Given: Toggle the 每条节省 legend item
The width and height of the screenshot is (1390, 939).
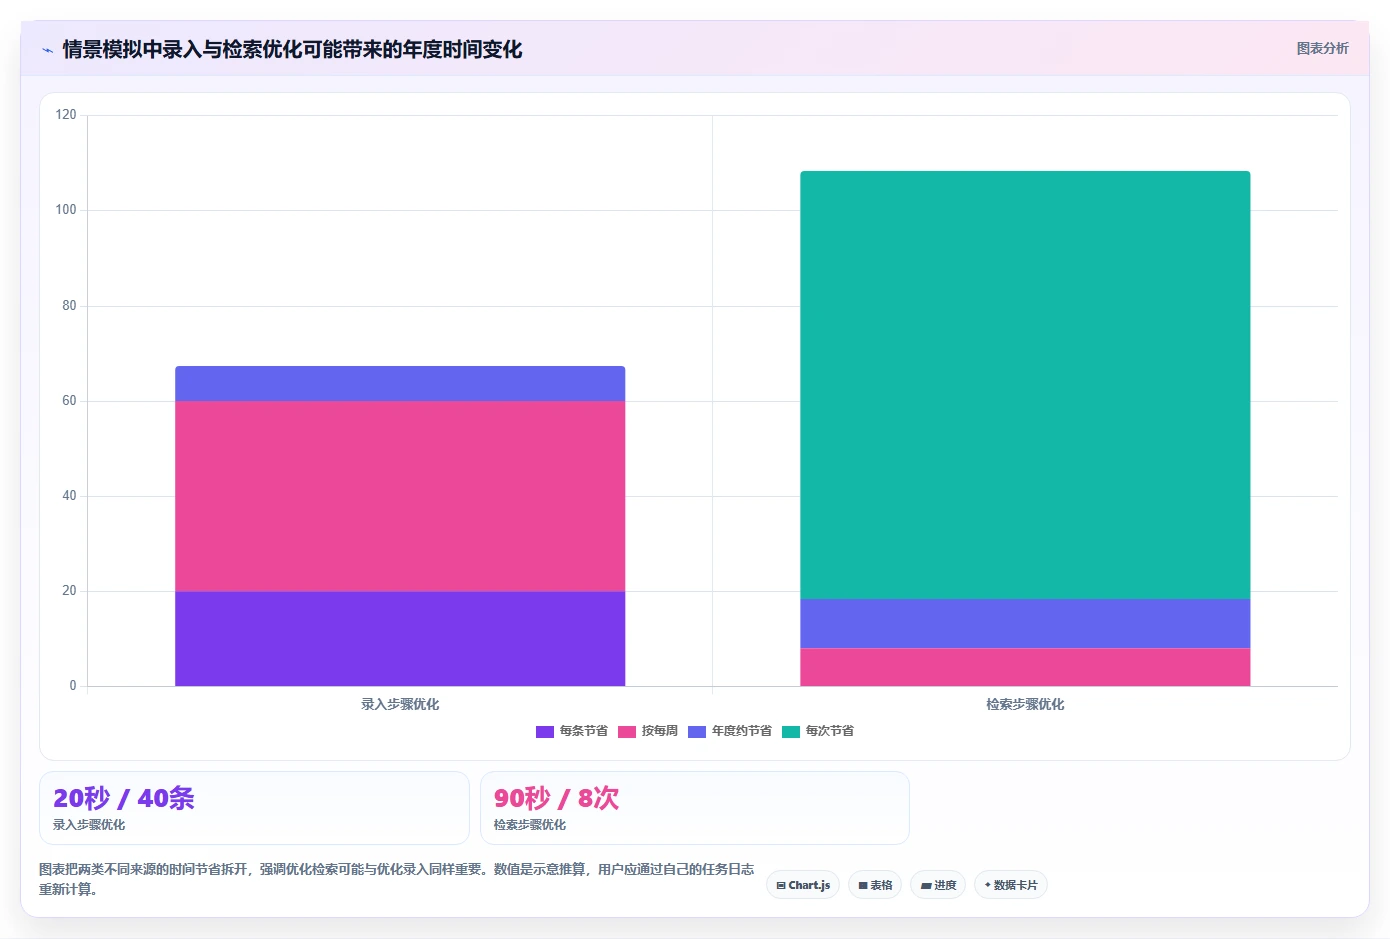Looking at the screenshot, I should [x=572, y=731].
